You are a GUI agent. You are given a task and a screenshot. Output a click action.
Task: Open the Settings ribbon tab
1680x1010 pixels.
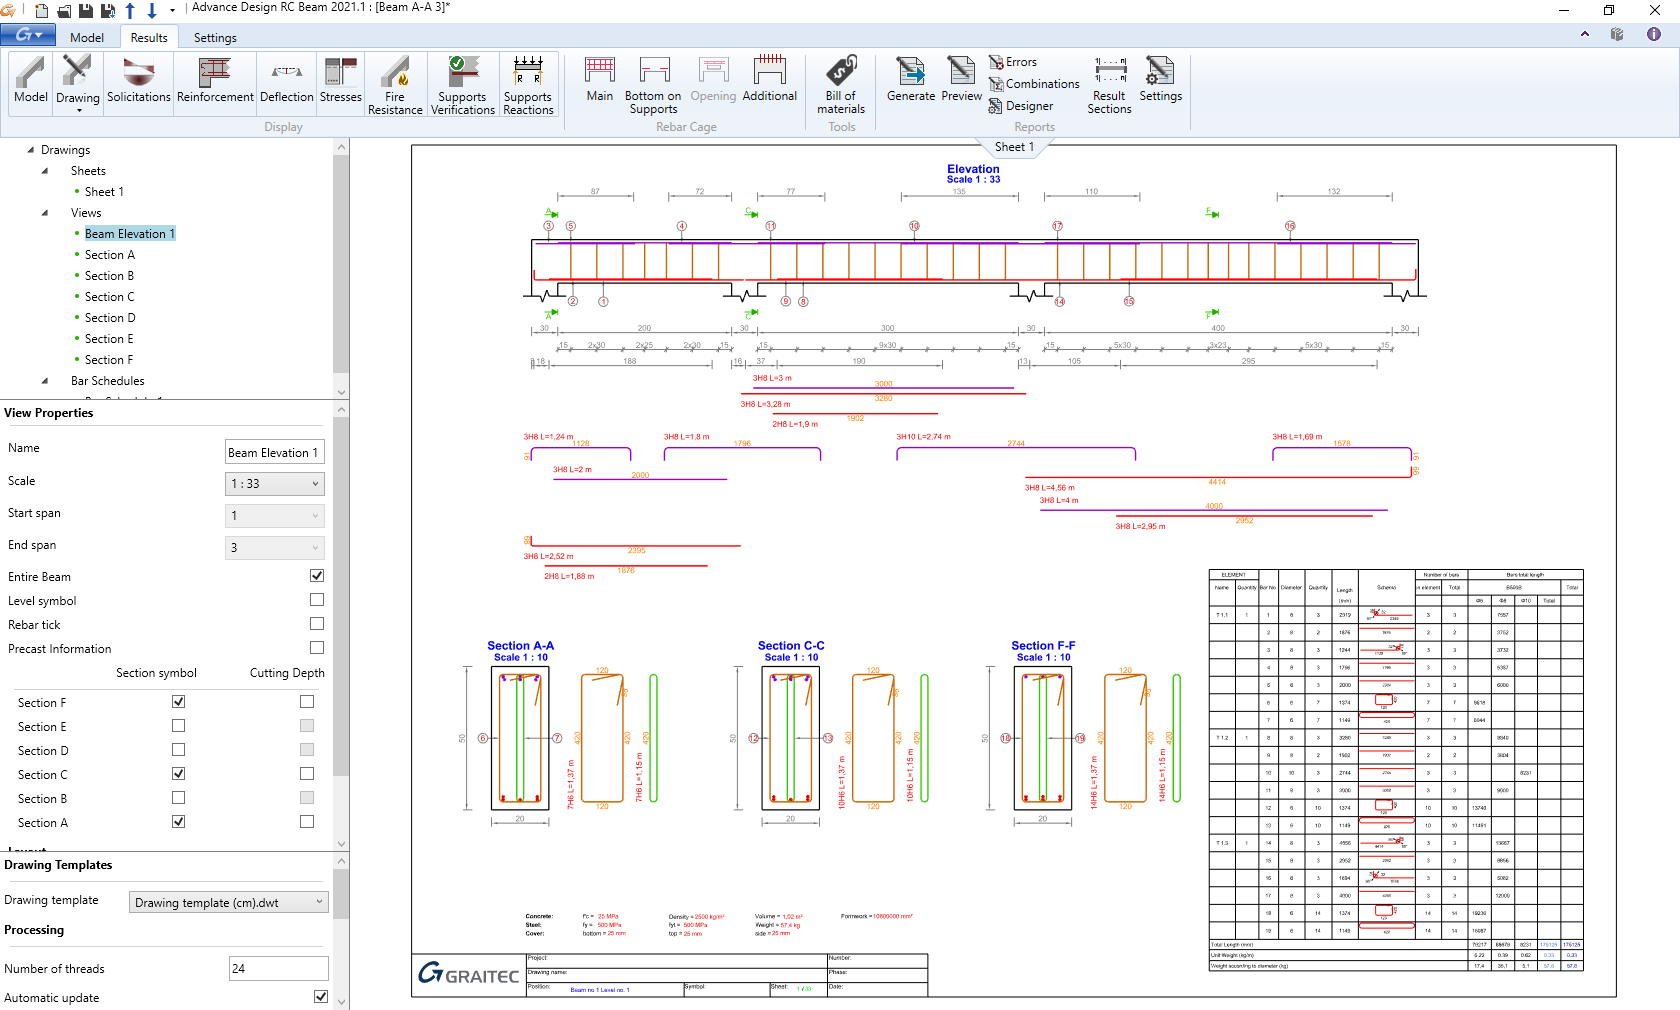215,38
